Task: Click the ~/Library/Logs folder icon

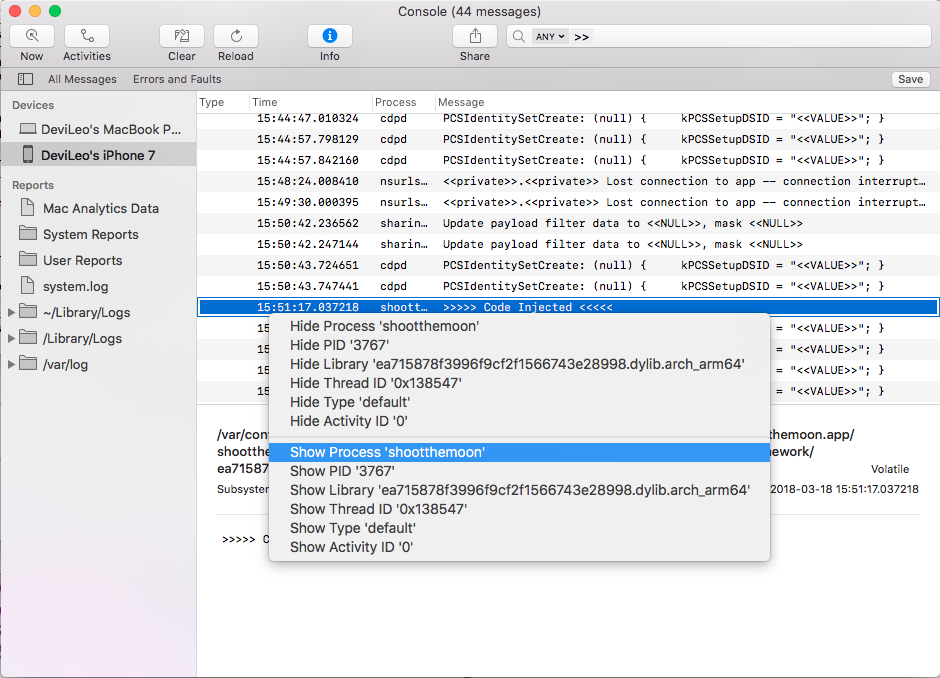Action: pyautogui.click(x=28, y=311)
